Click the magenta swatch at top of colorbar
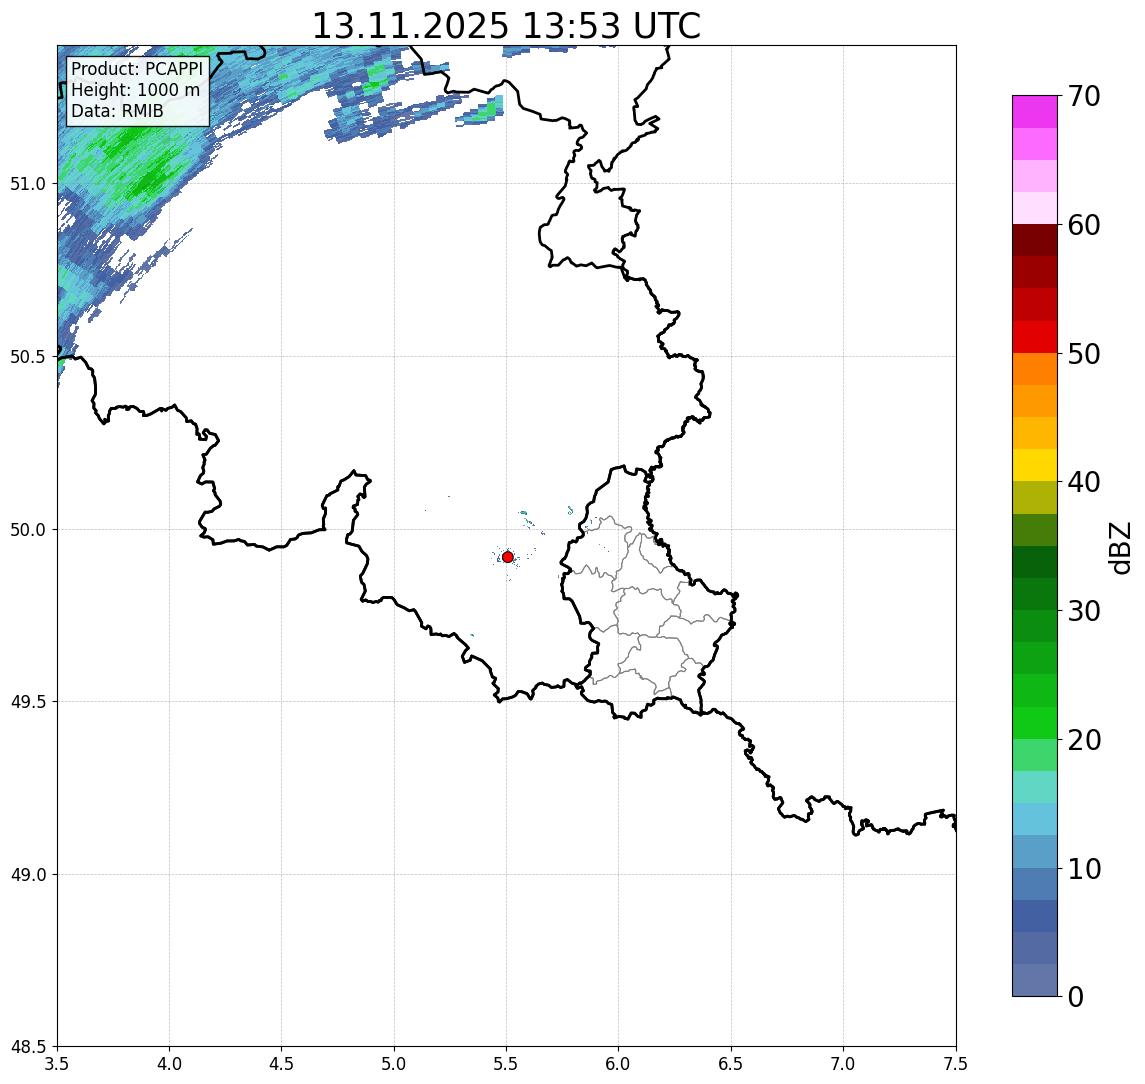This screenshot has width=1145, height=1084. [x=1035, y=112]
